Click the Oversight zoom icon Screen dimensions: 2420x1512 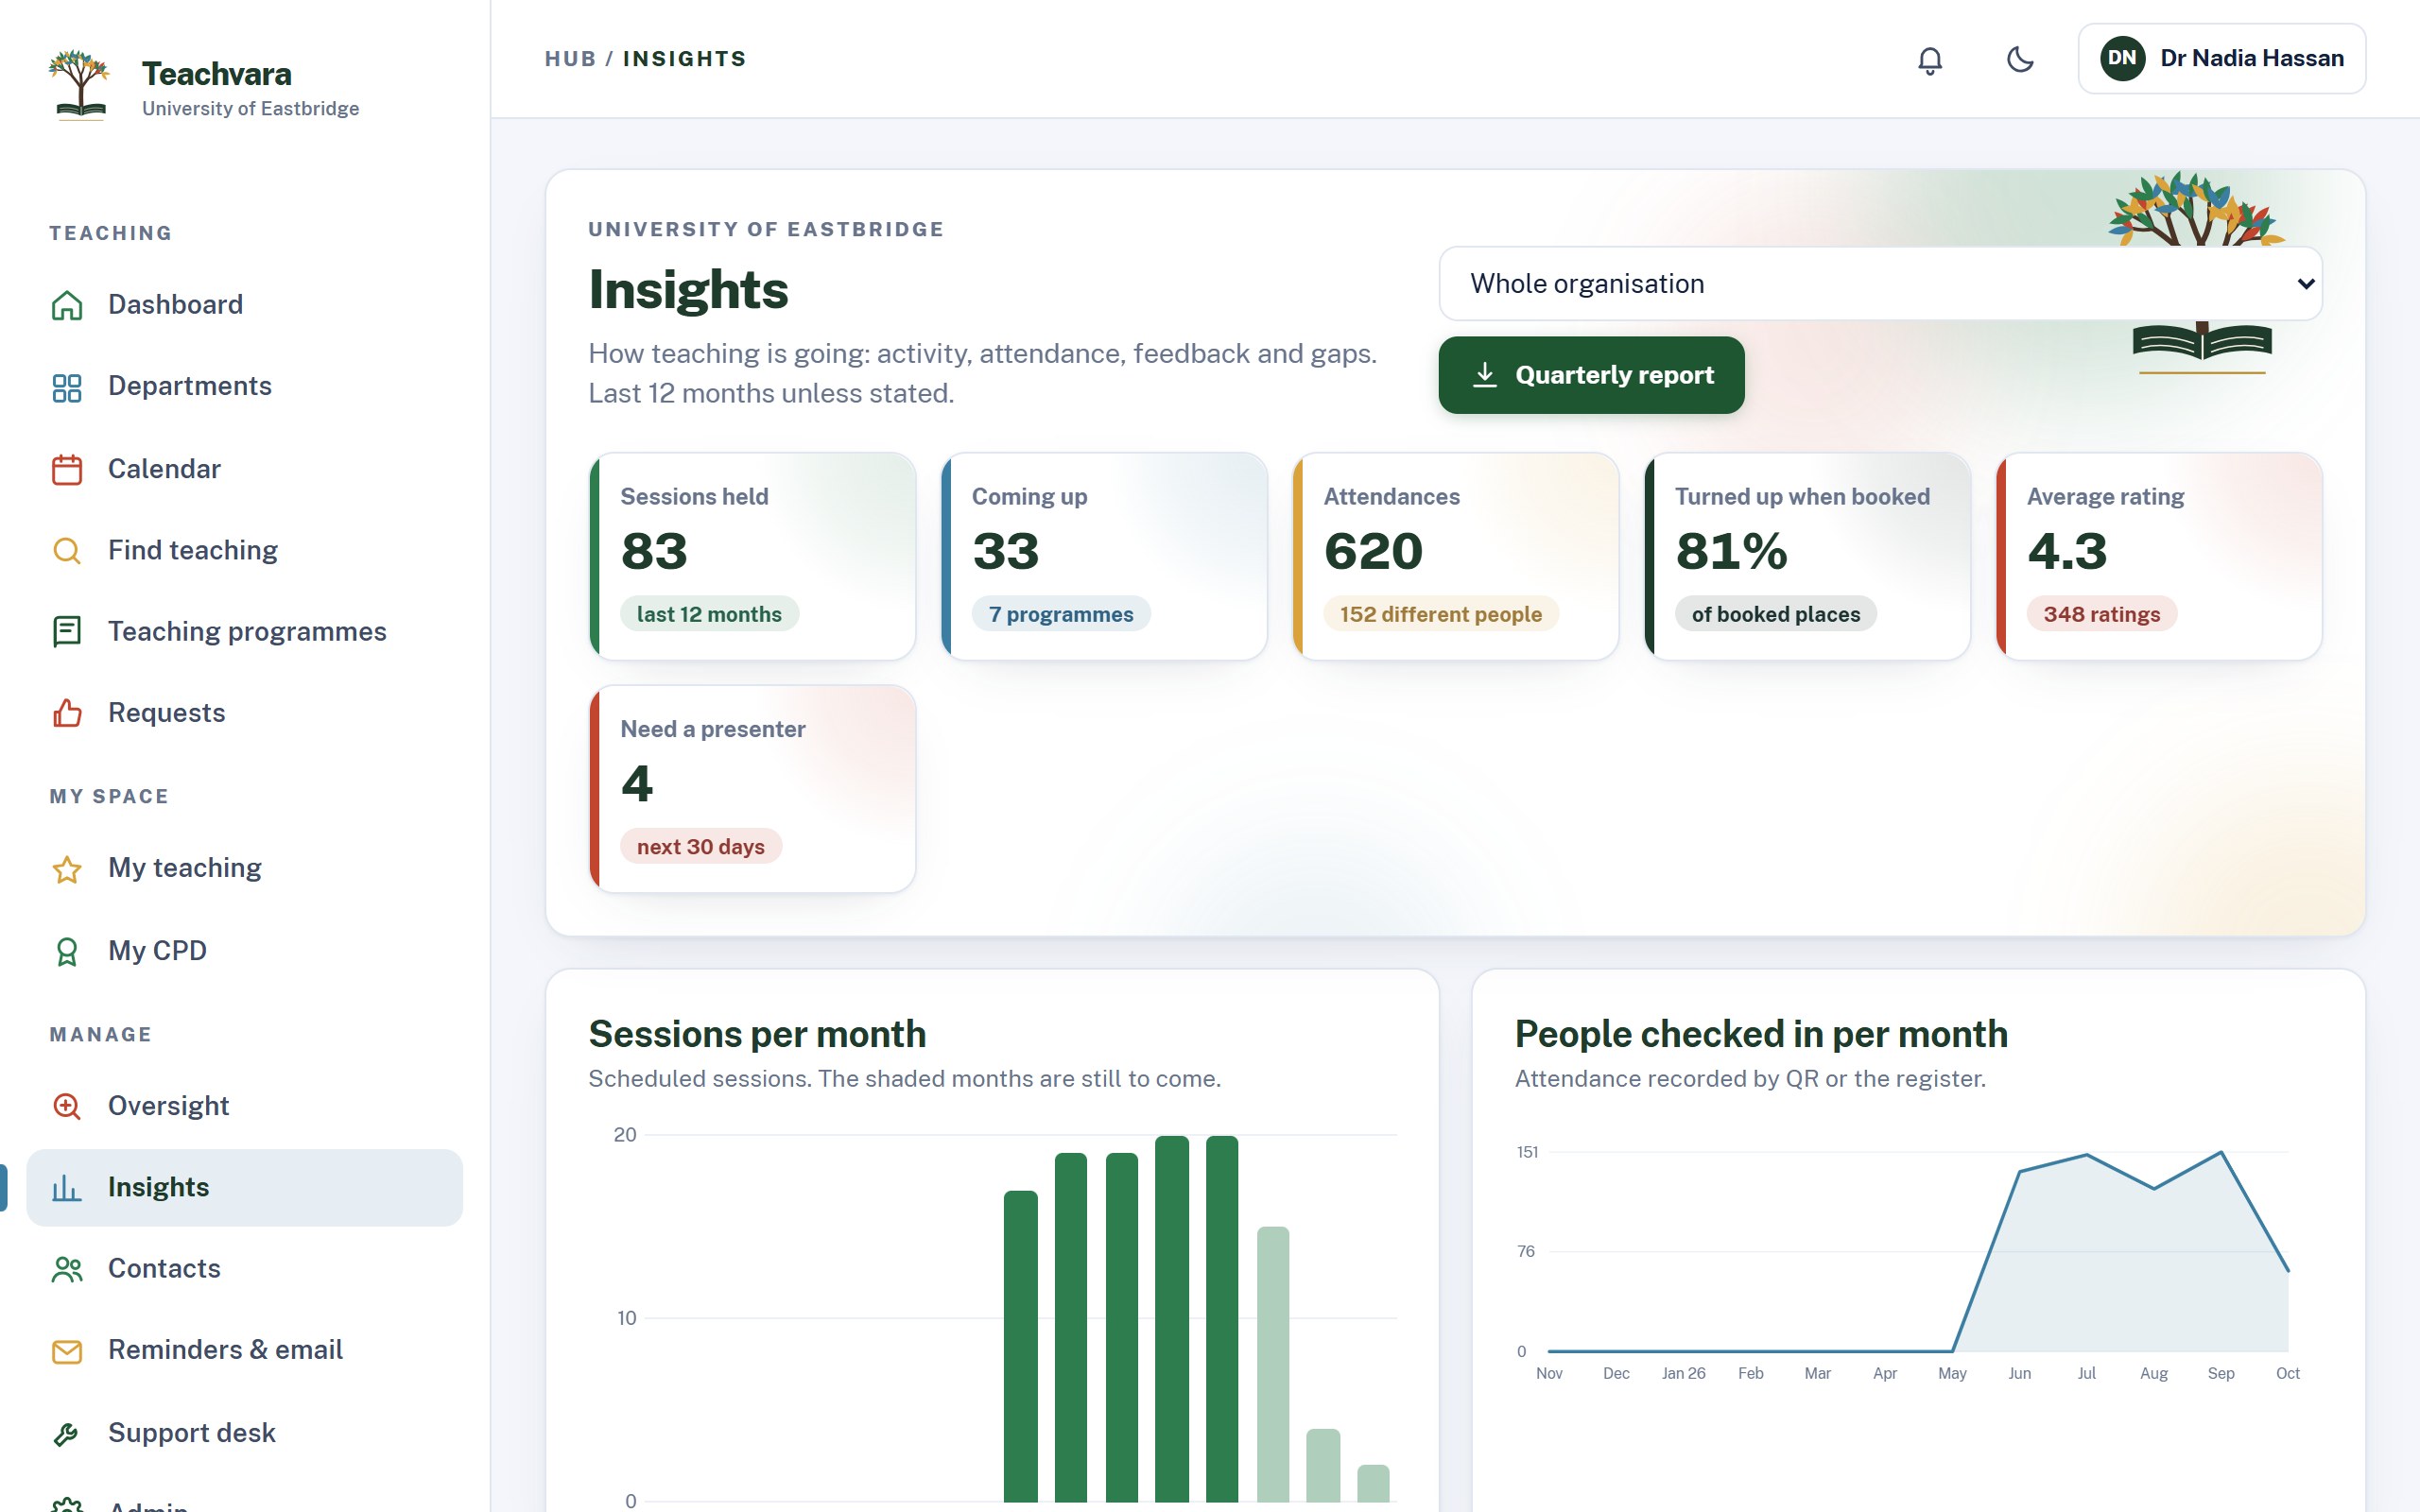click(67, 1106)
